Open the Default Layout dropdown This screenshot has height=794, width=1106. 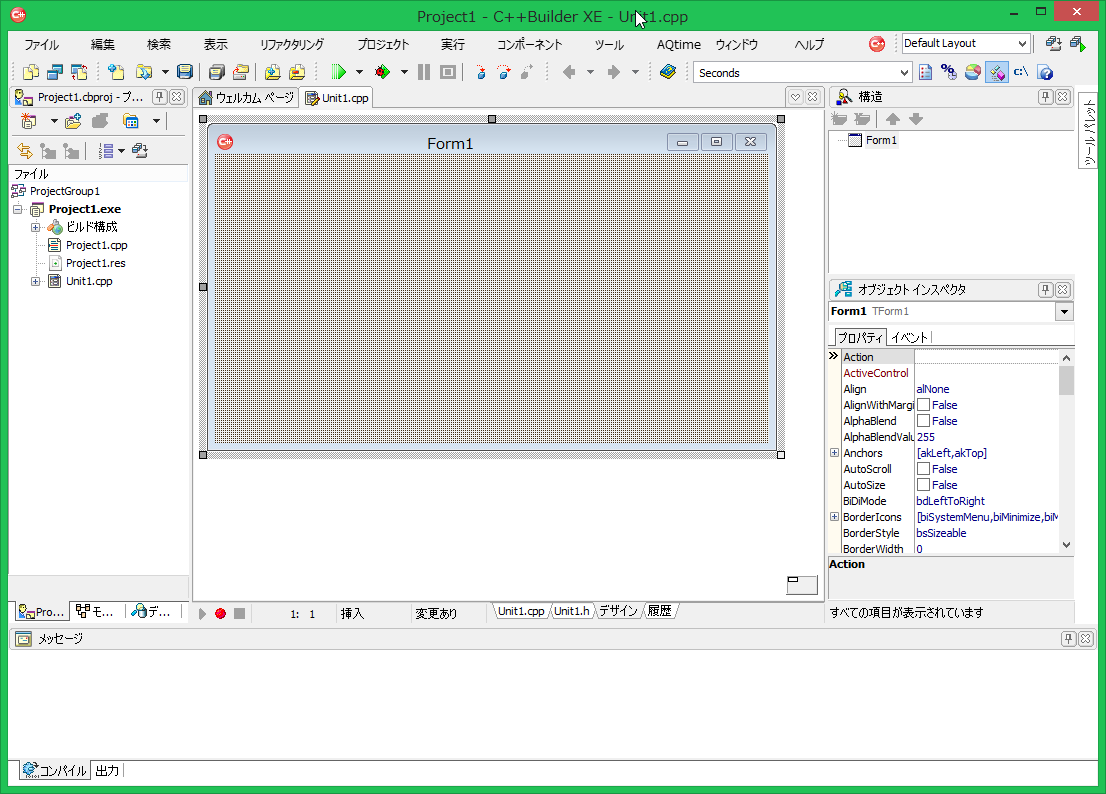click(1021, 44)
